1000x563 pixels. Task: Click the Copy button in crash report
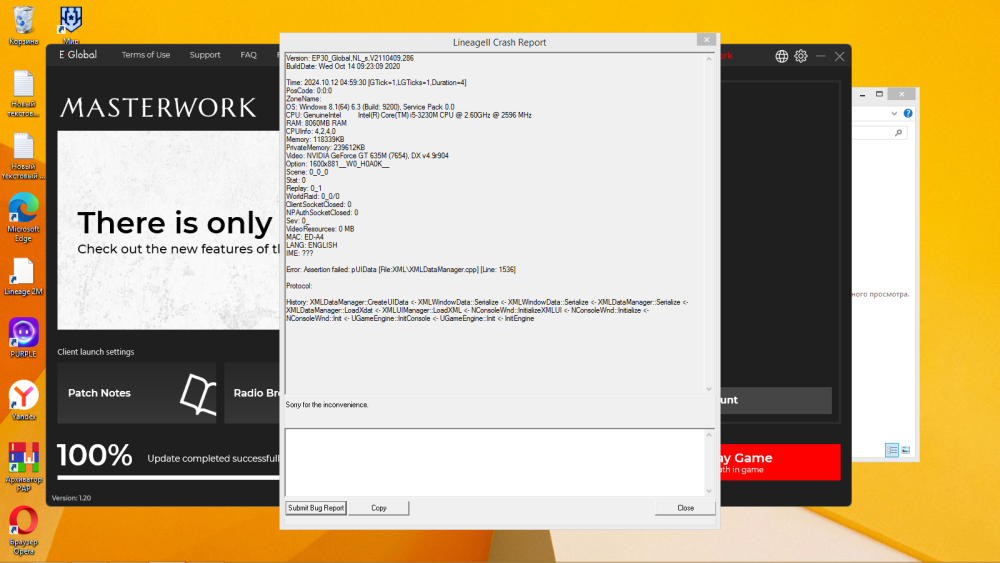click(x=379, y=508)
